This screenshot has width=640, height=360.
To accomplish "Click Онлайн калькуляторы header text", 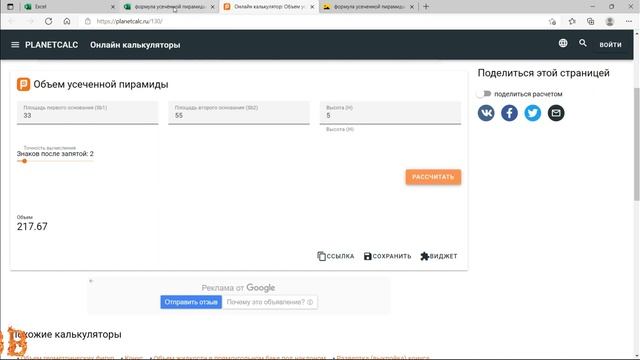I will click(x=135, y=45).
